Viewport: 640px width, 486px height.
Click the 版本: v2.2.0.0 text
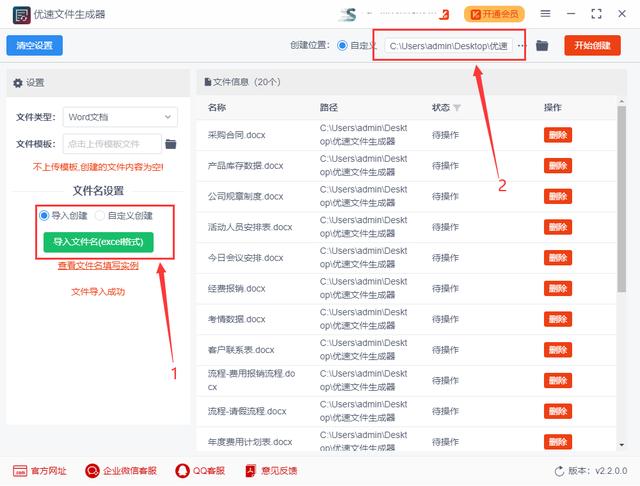tap(598, 471)
